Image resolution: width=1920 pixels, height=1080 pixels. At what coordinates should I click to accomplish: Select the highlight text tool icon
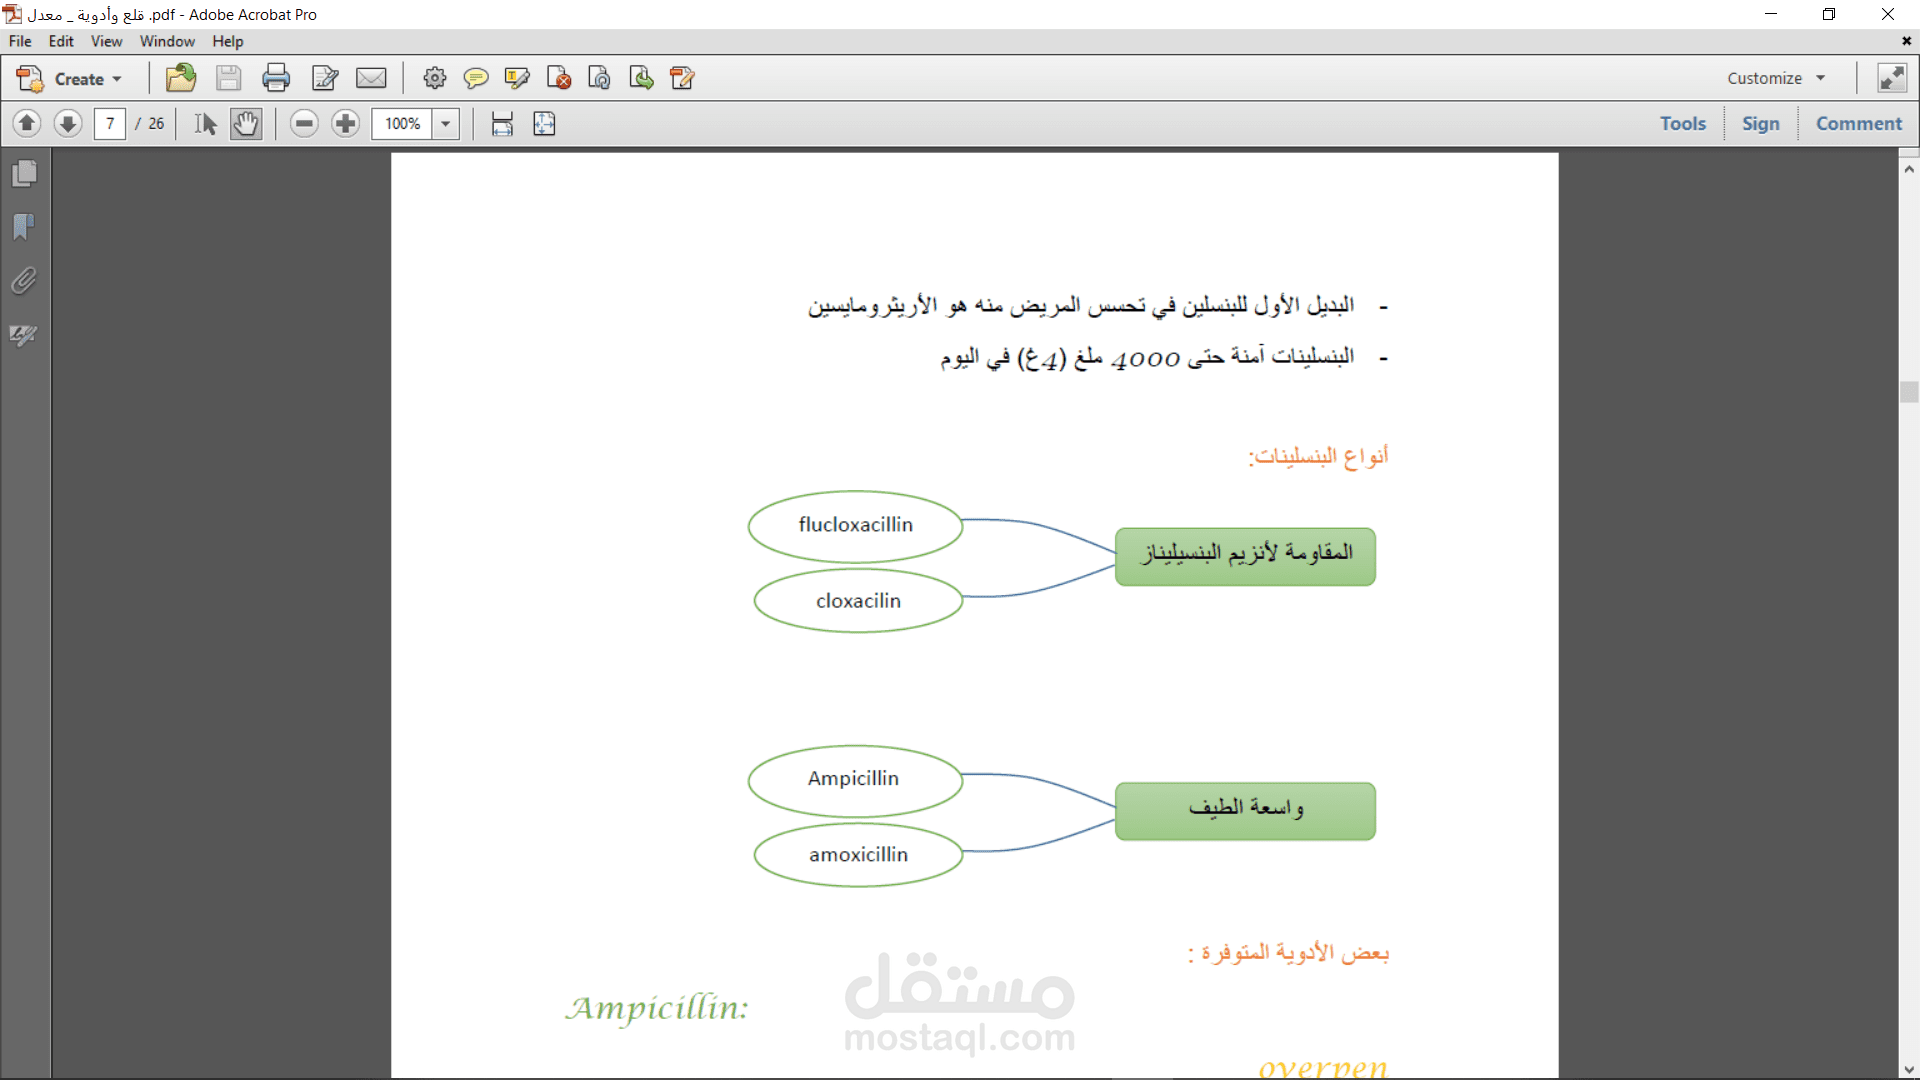[x=517, y=78]
